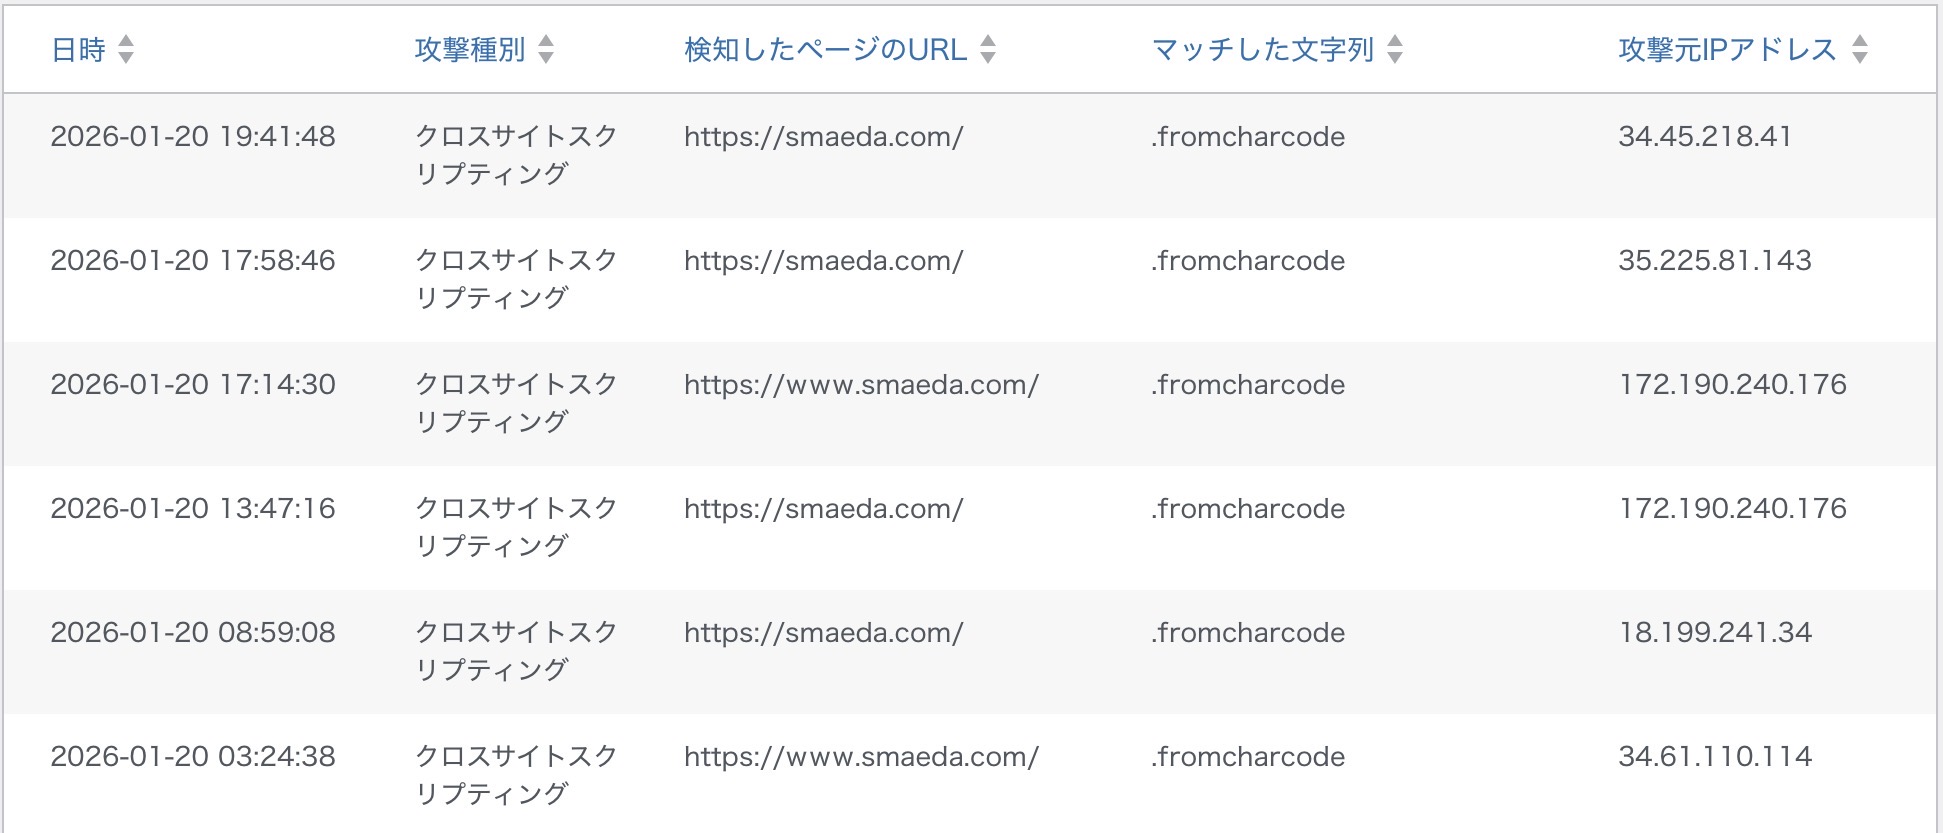Click sort arrows beside 攻撃種別 header
The image size is (1943, 833).
click(546, 49)
